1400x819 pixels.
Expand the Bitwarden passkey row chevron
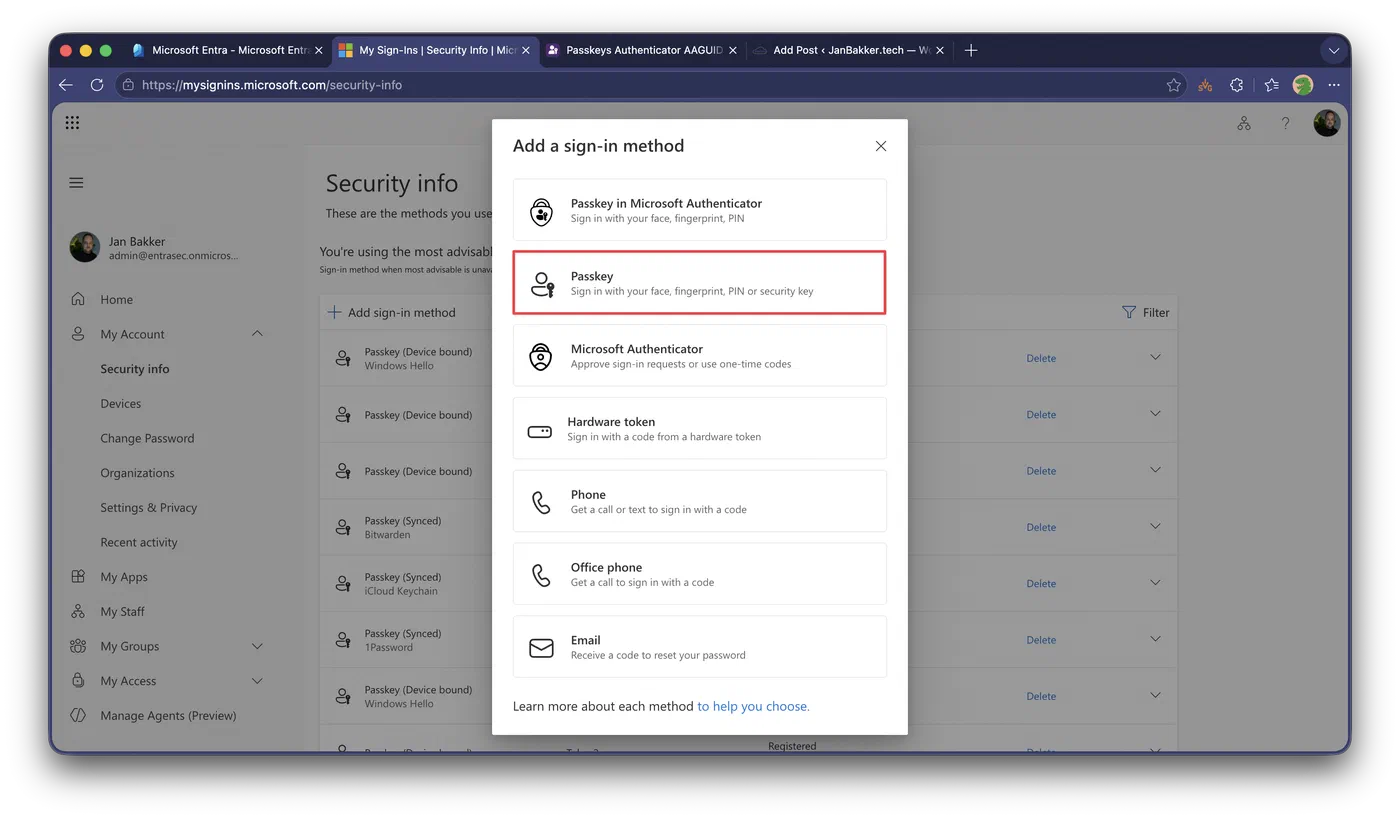1155,526
